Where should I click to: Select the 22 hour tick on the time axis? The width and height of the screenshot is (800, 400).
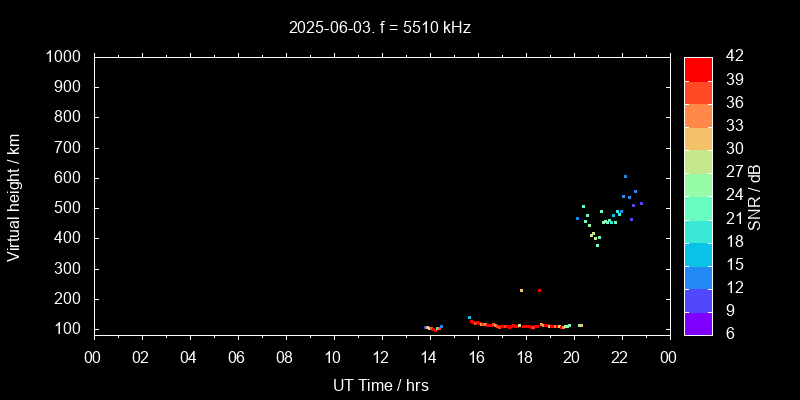point(621,357)
